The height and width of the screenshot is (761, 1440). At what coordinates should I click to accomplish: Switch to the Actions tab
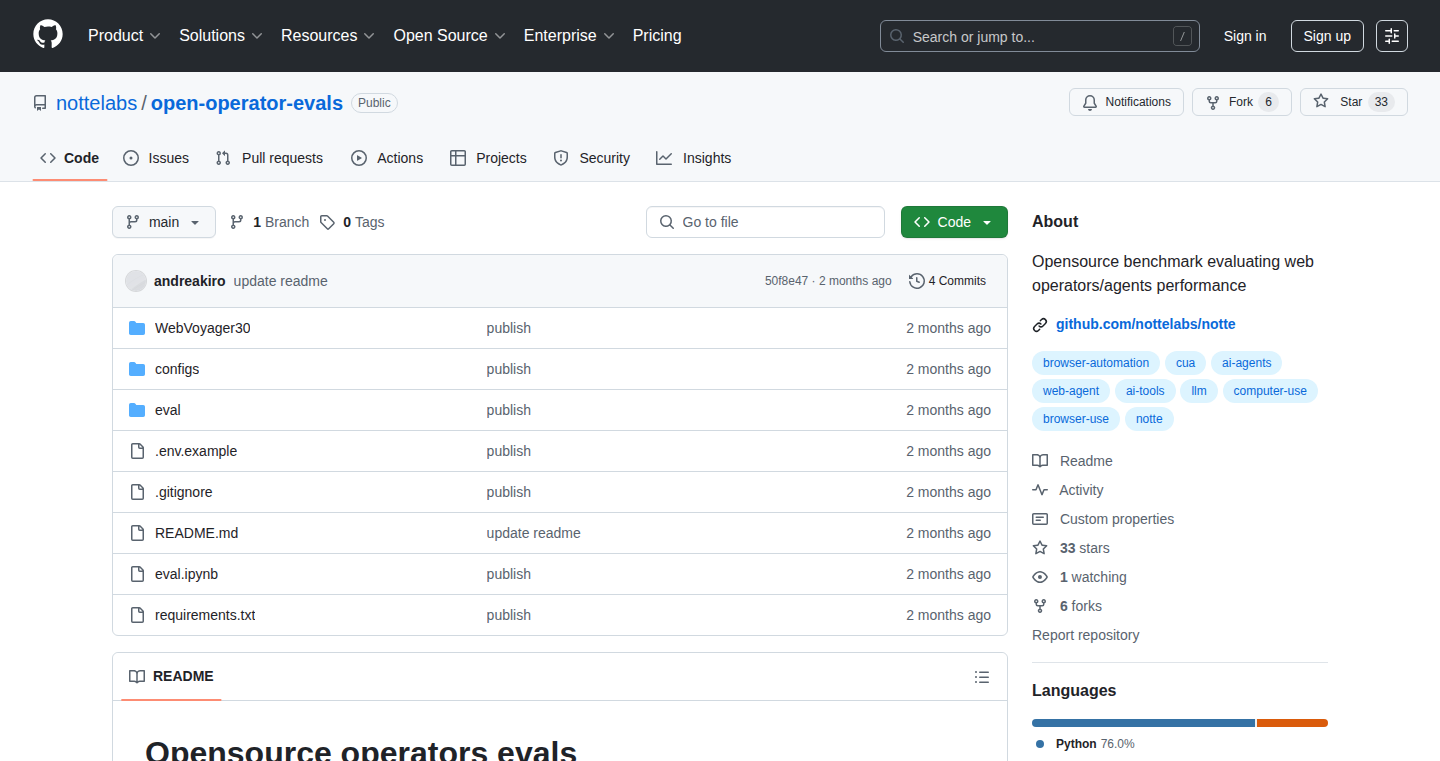(x=387, y=158)
